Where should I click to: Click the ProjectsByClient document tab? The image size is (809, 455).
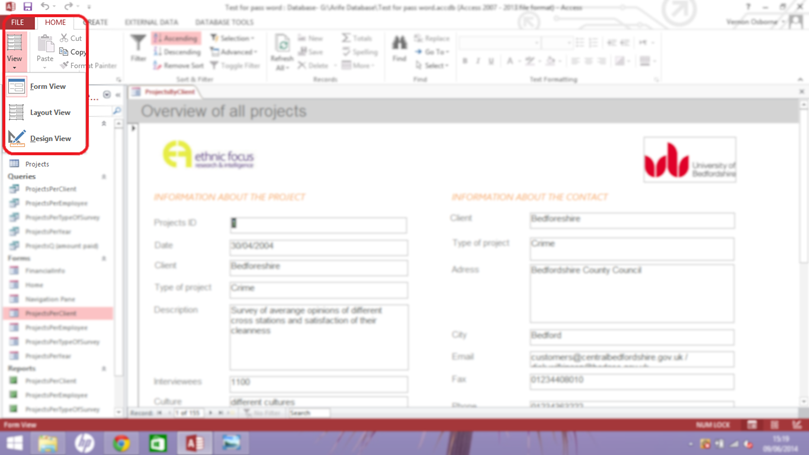coord(165,92)
